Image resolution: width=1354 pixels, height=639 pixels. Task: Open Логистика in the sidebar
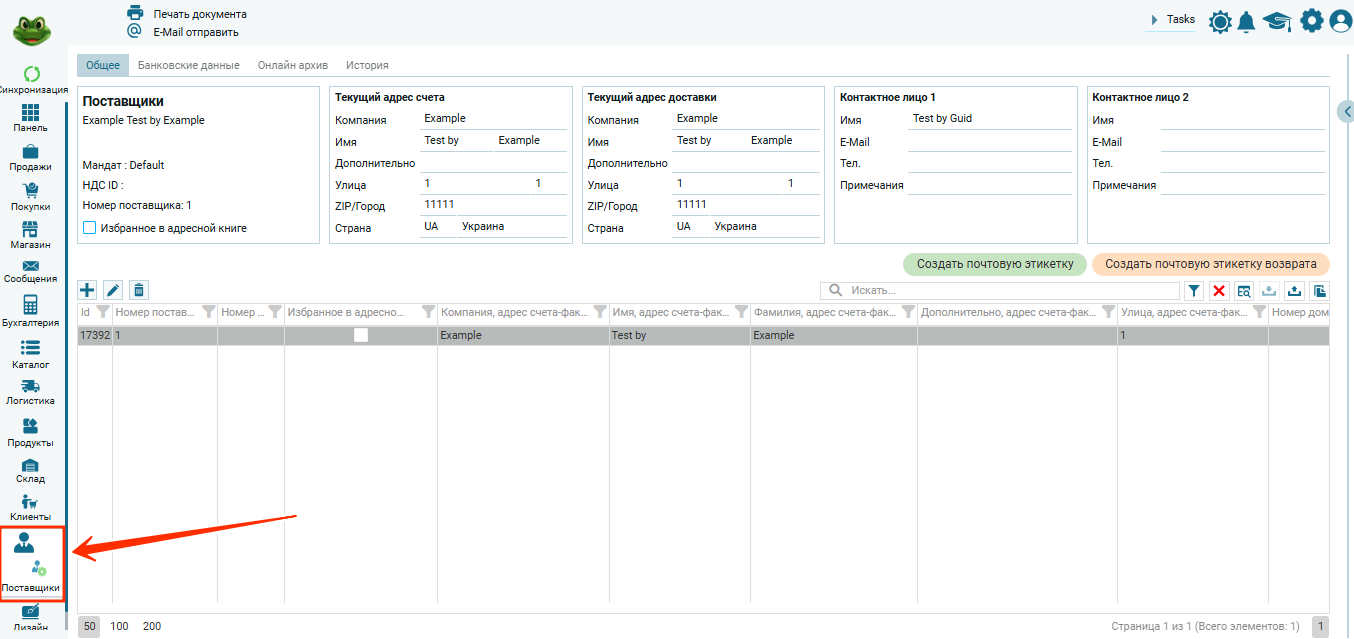tap(30, 392)
